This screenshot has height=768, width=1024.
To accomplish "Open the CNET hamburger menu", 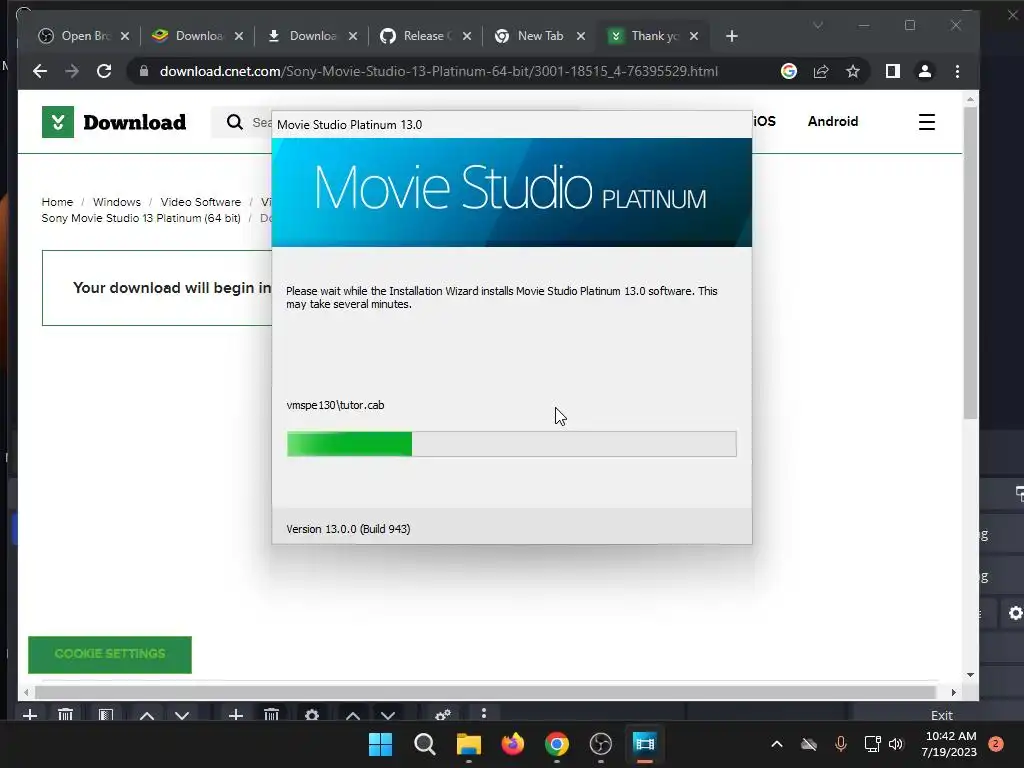I will (927, 122).
